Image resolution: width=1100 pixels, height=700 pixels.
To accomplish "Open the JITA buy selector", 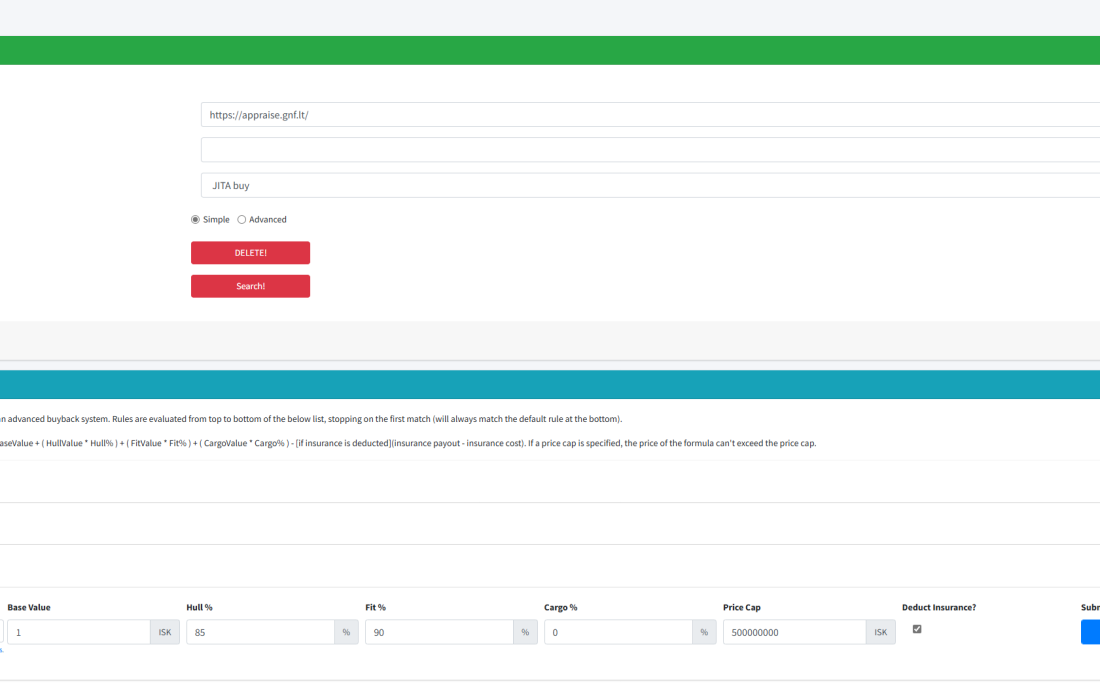I will point(650,186).
